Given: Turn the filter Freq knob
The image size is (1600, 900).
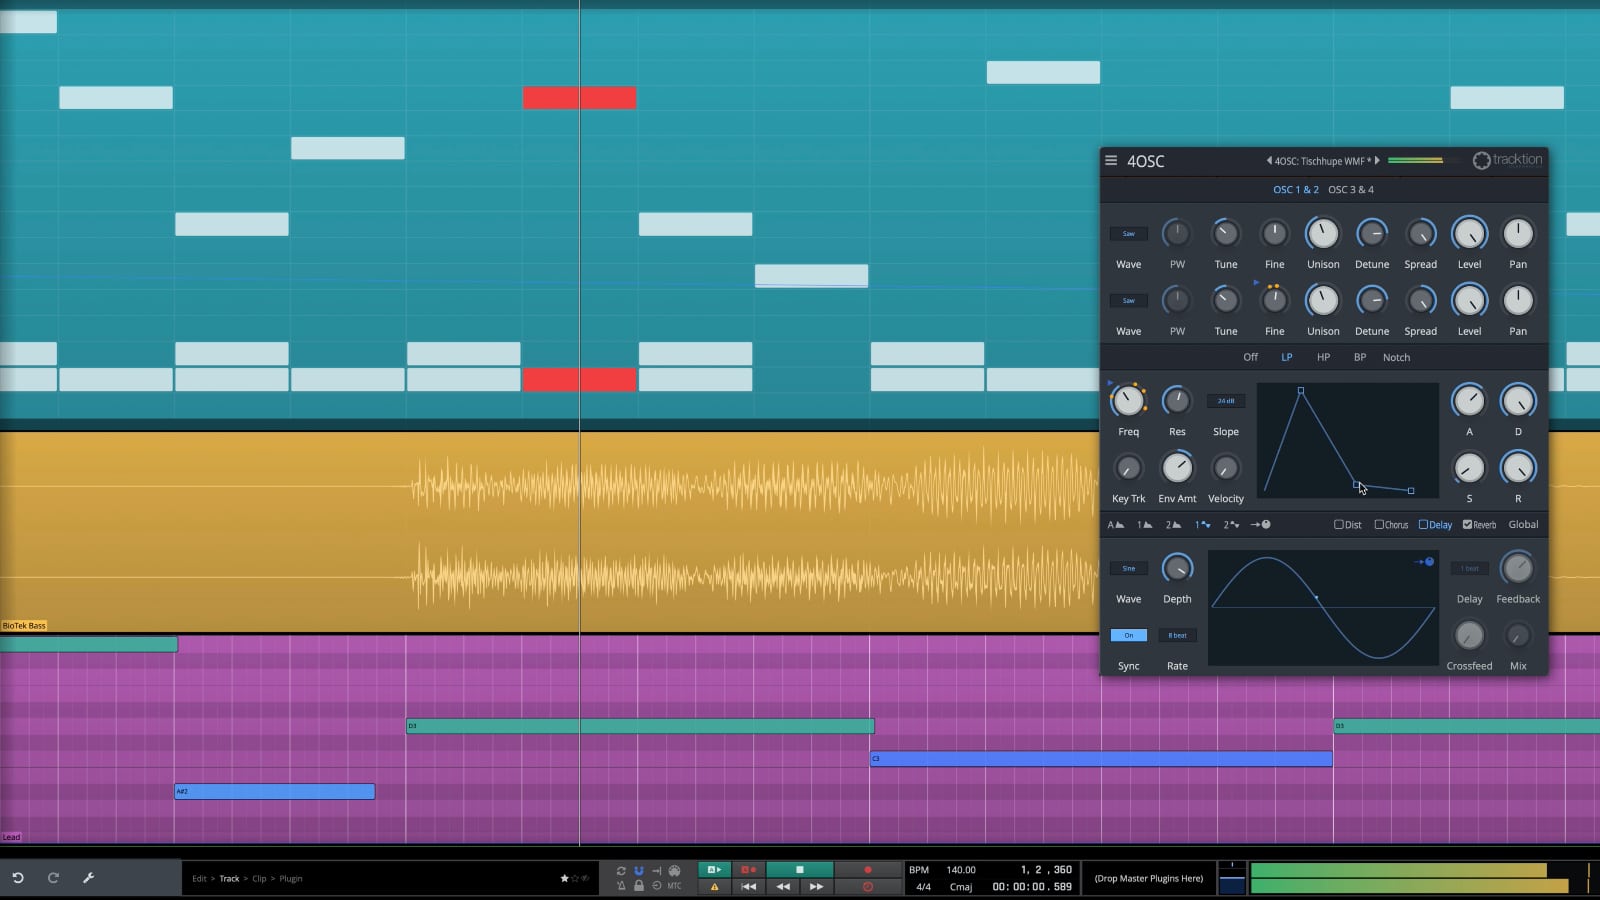Looking at the screenshot, I should click(x=1128, y=400).
